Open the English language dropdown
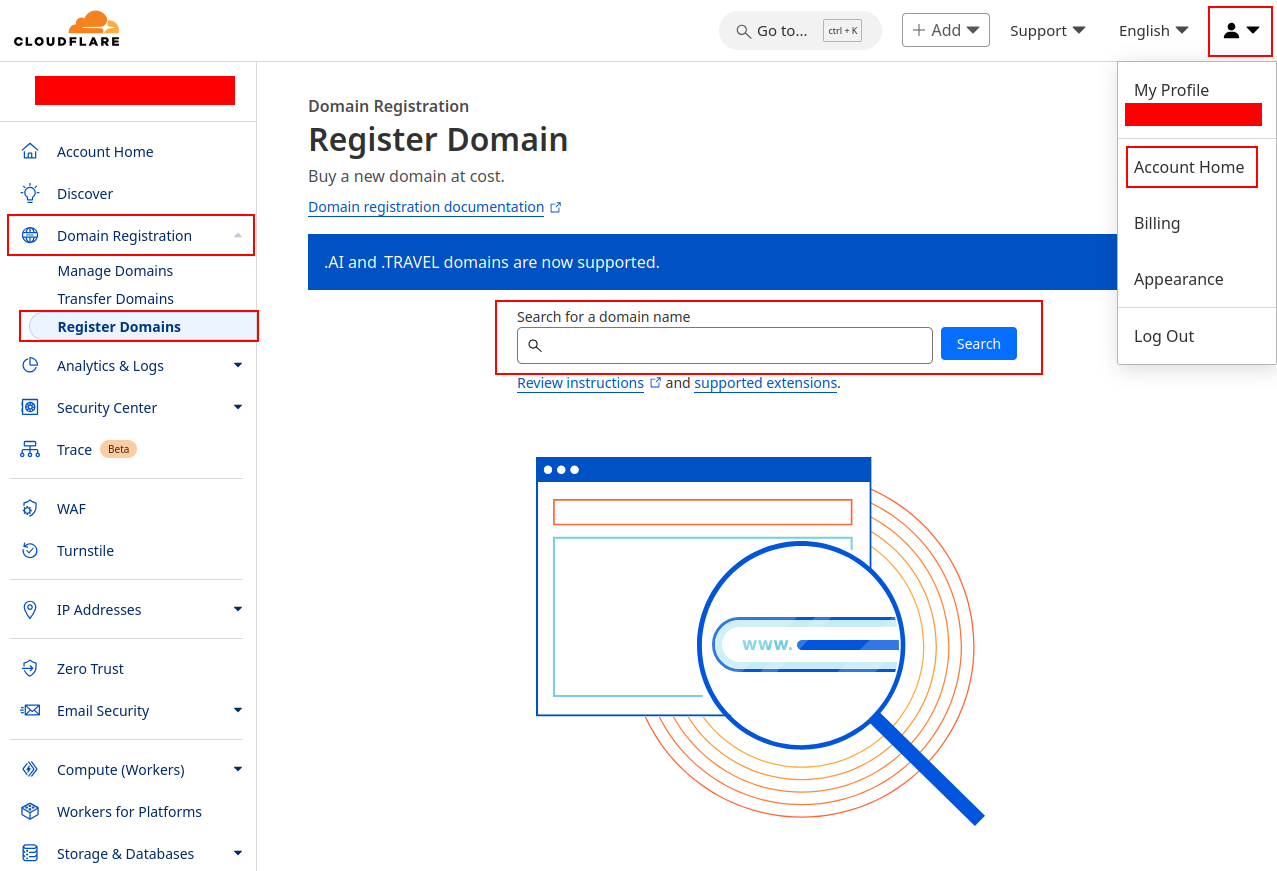 tap(1154, 31)
